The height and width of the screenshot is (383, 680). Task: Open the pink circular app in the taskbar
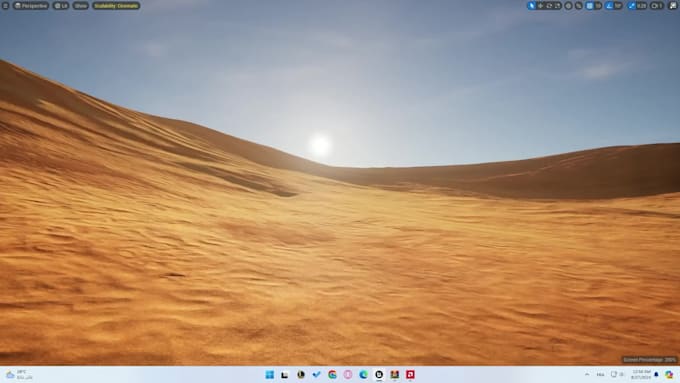tap(348, 375)
